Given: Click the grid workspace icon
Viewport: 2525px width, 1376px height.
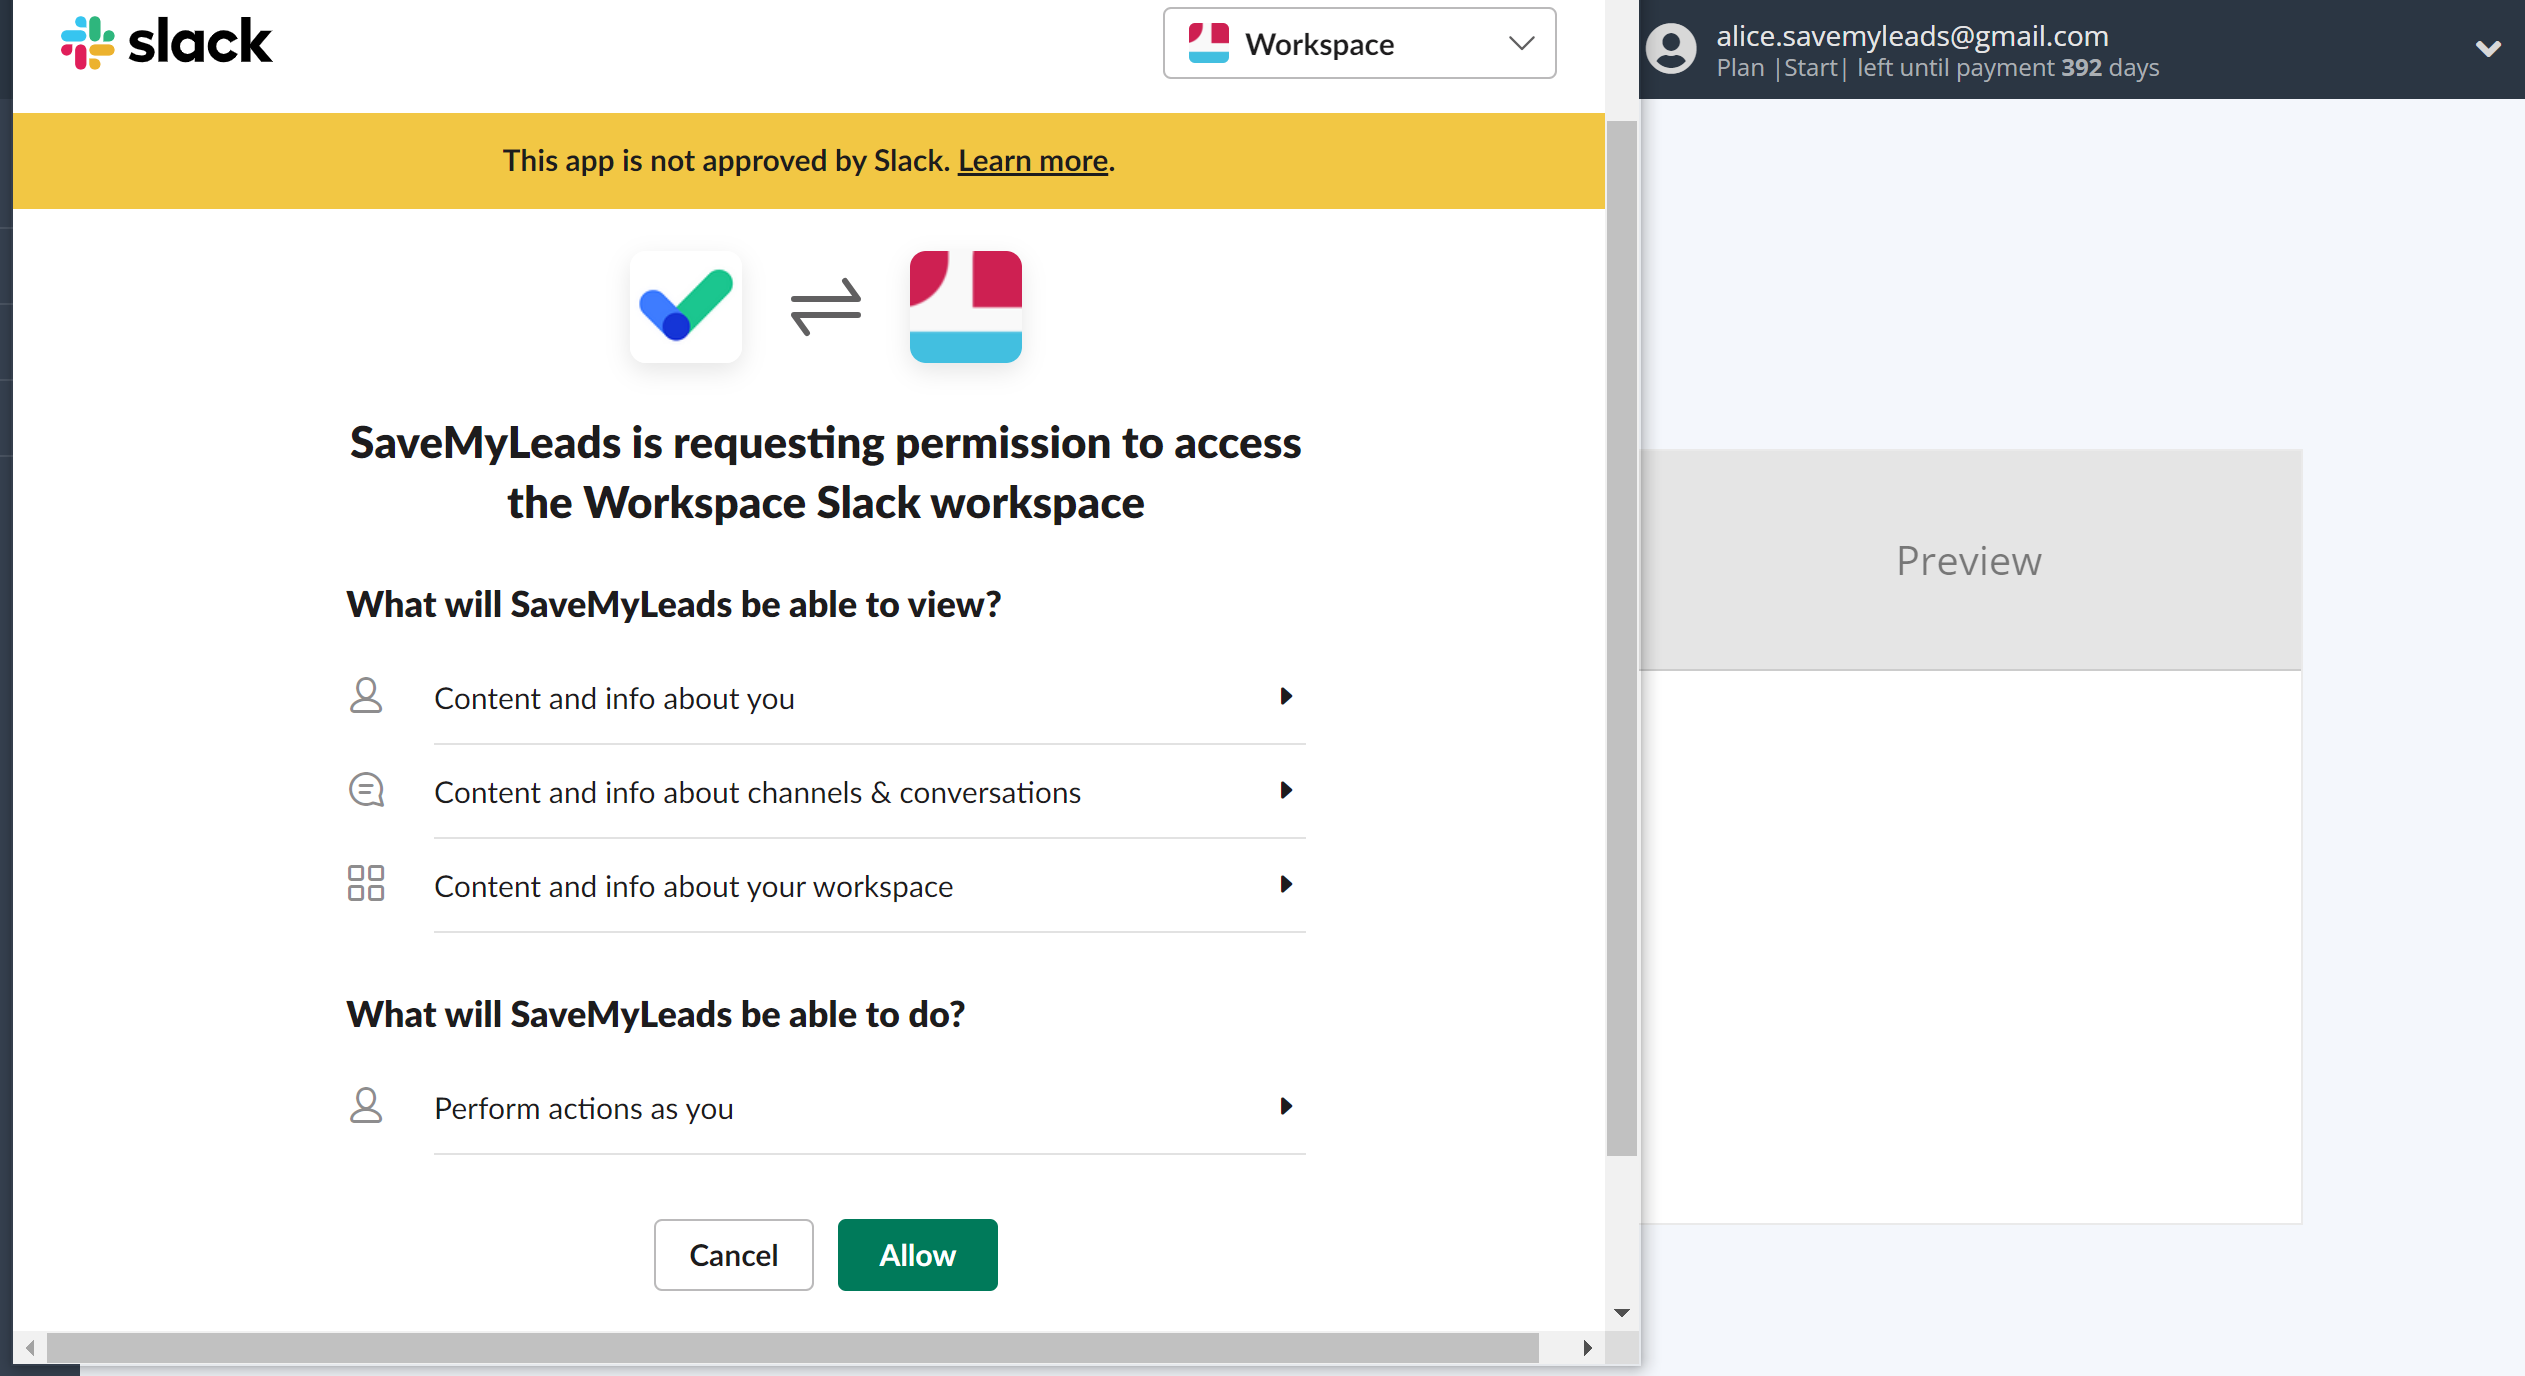Looking at the screenshot, I should click(366, 883).
